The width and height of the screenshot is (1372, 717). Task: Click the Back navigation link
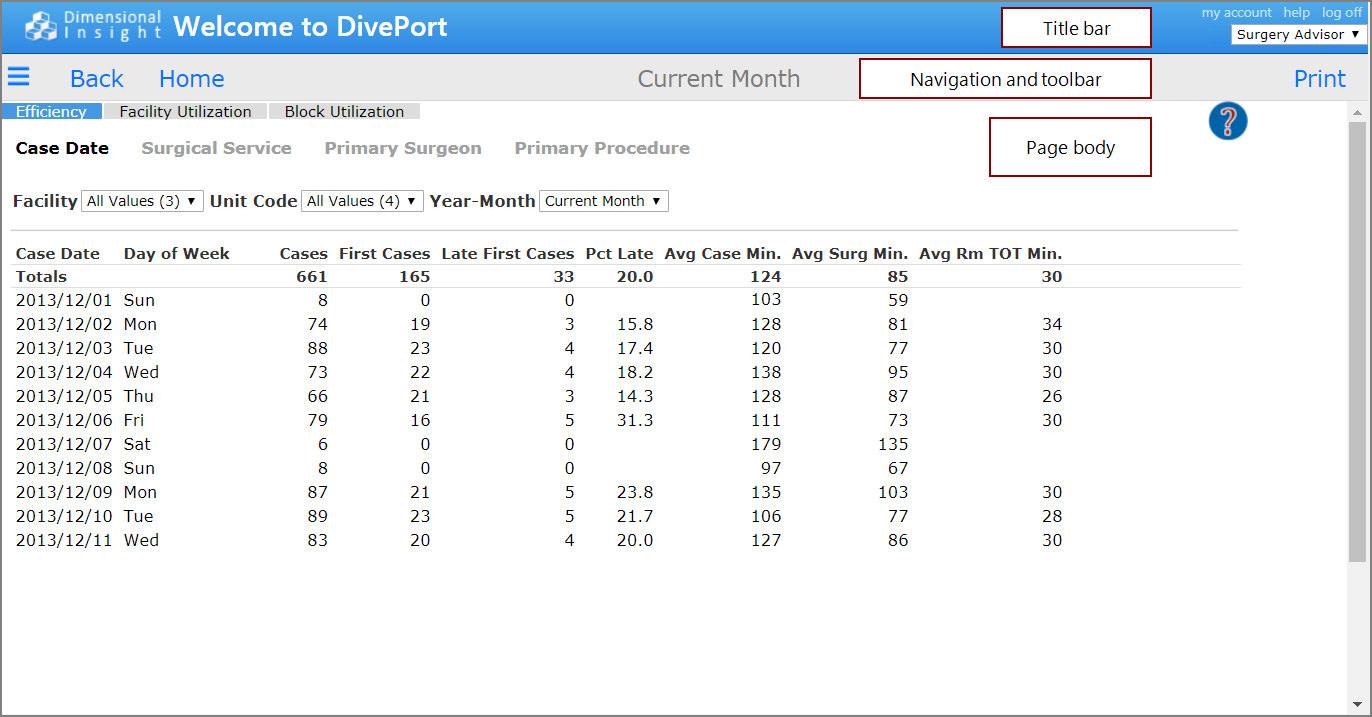click(96, 78)
